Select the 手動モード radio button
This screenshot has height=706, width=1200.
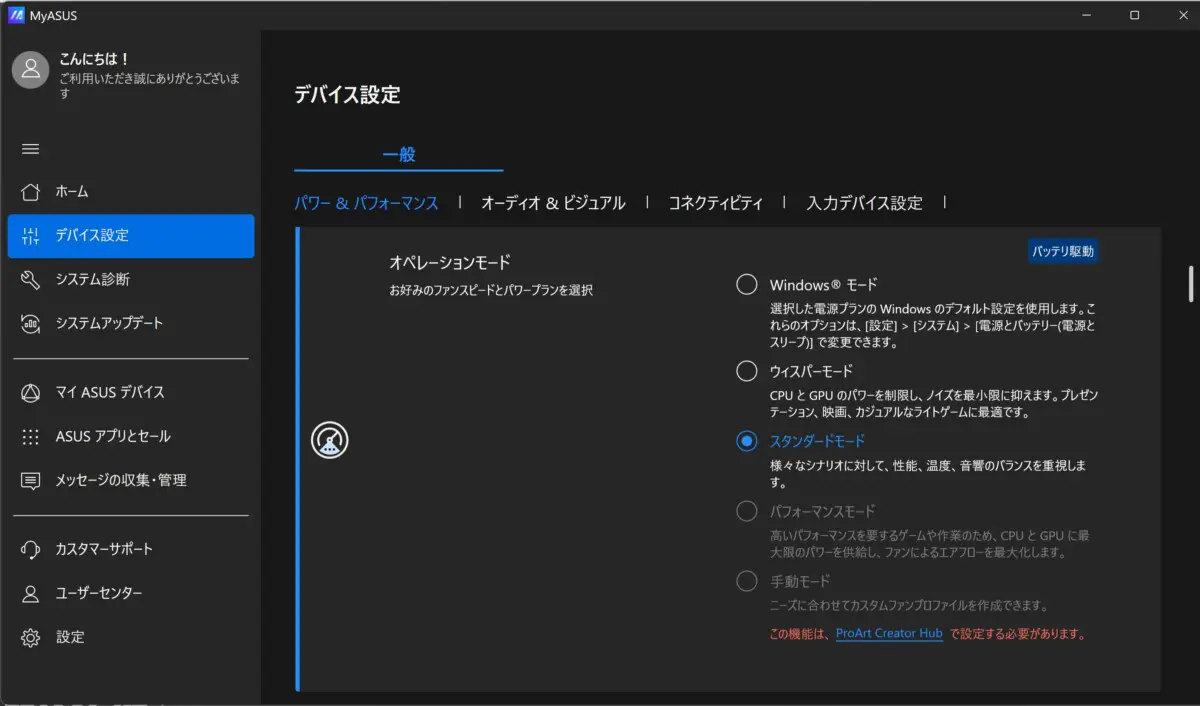coord(747,581)
